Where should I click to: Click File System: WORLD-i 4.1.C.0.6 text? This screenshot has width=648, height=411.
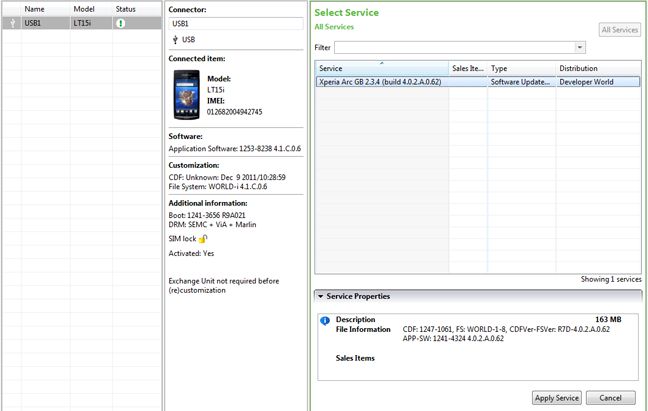click(218, 187)
